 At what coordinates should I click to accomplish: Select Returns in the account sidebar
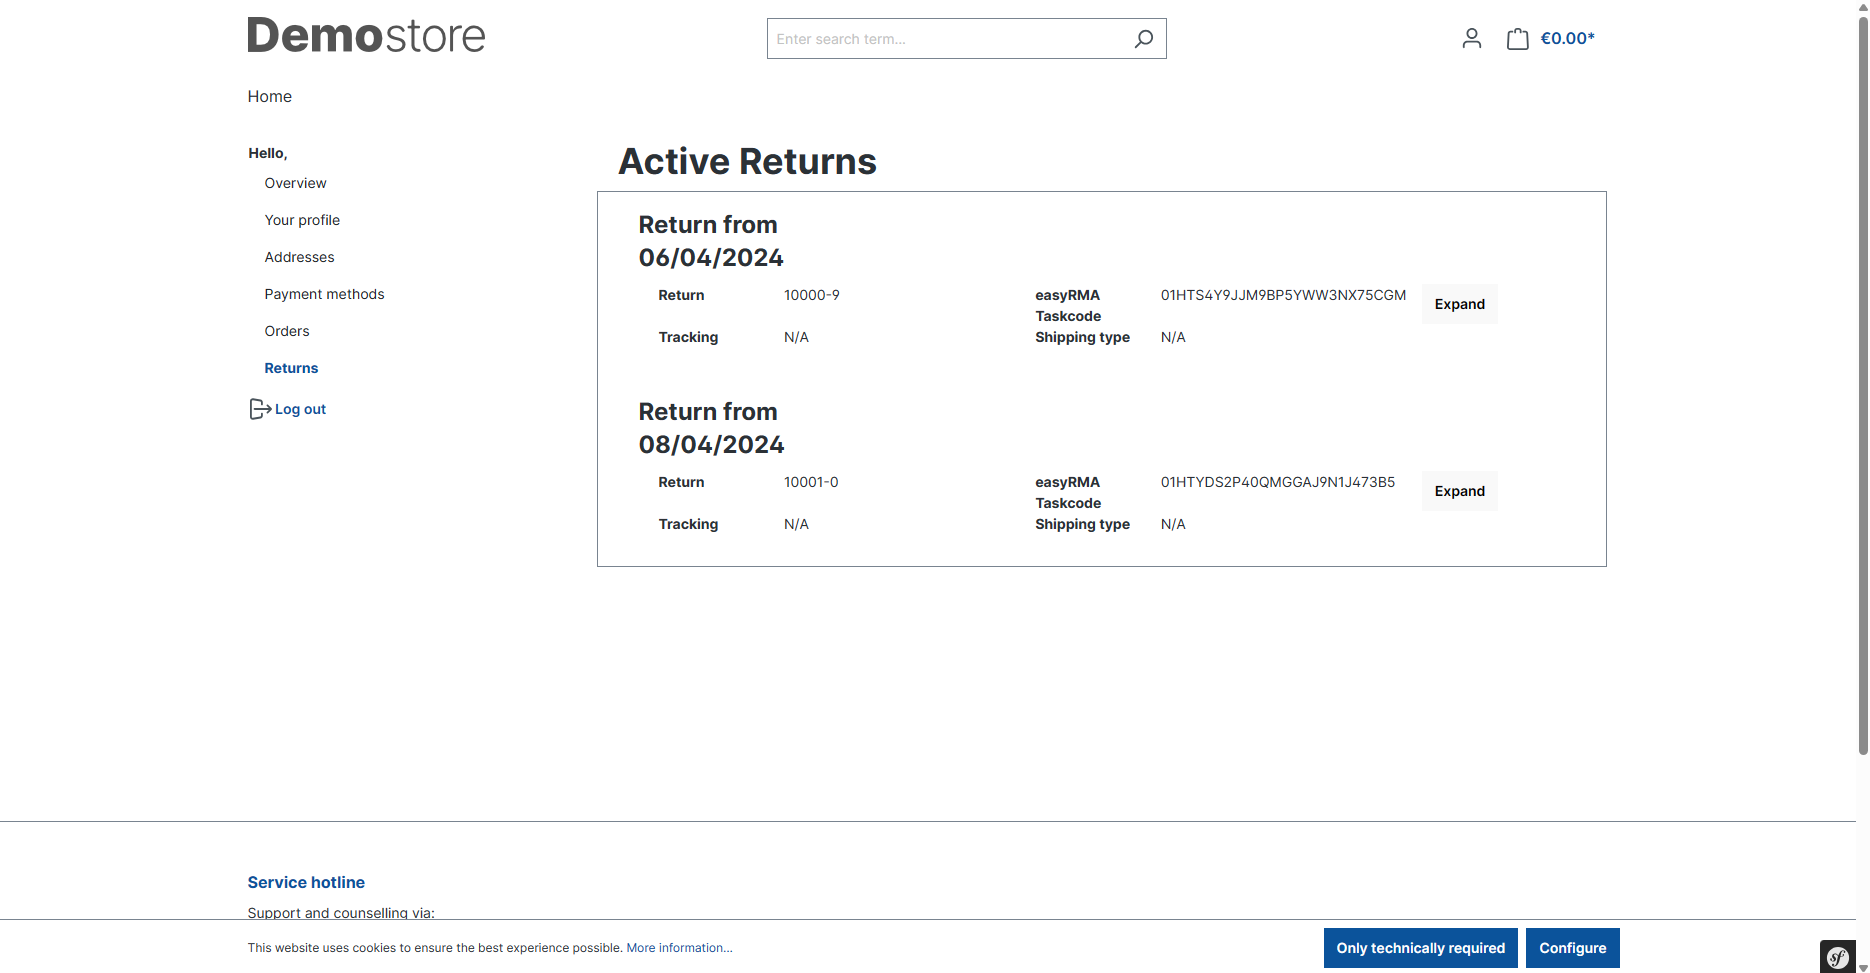click(x=291, y=368)
